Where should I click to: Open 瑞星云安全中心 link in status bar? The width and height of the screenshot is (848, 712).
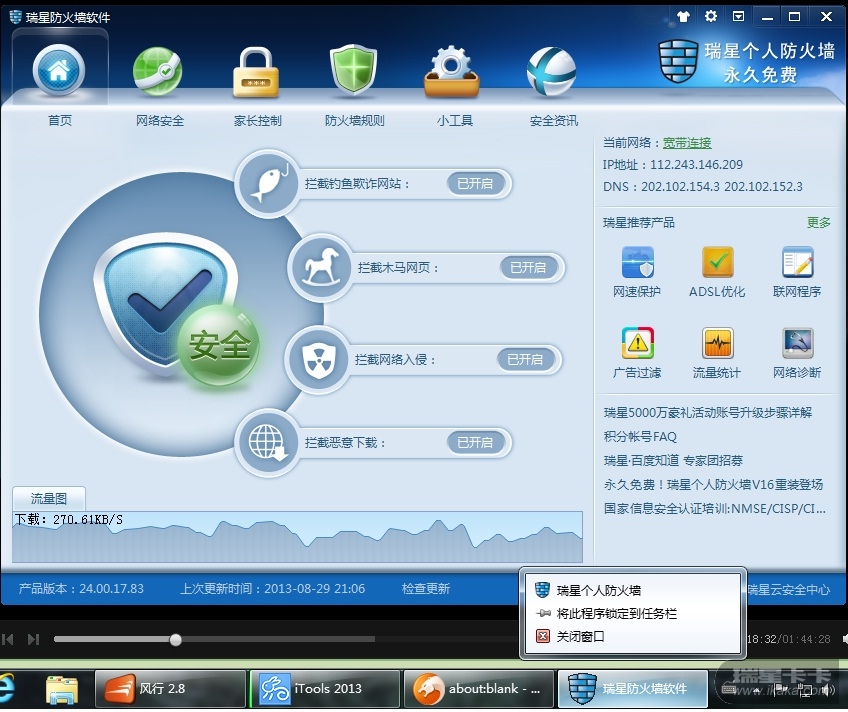tap(789, 589)
